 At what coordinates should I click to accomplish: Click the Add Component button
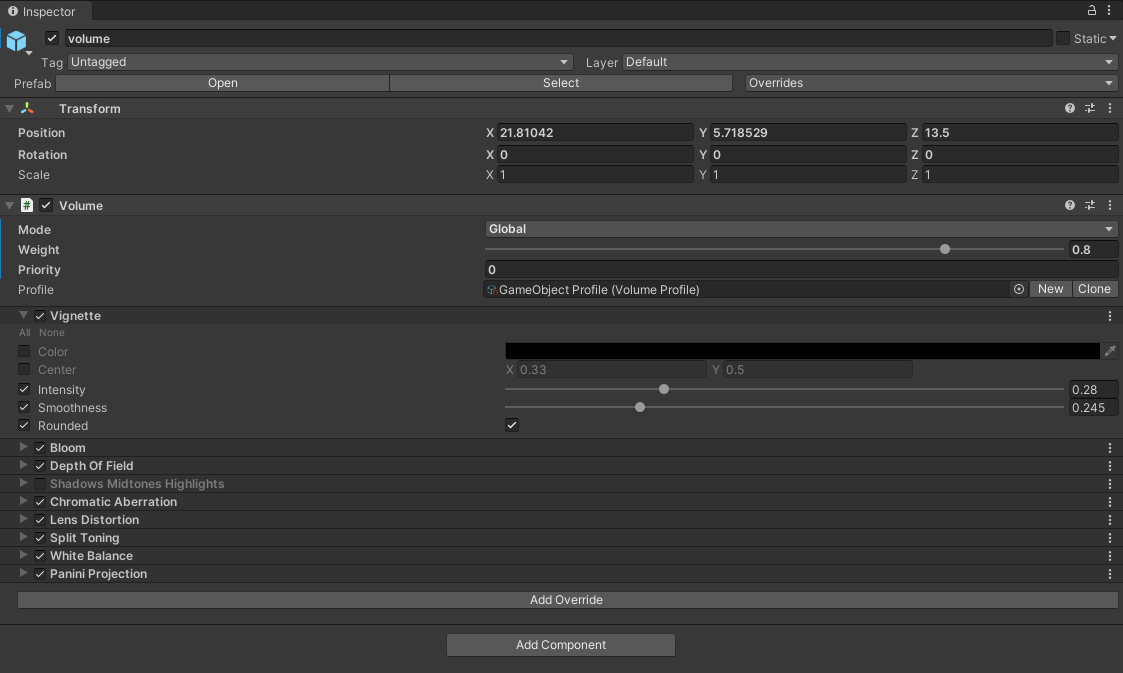tap(560, 644)
